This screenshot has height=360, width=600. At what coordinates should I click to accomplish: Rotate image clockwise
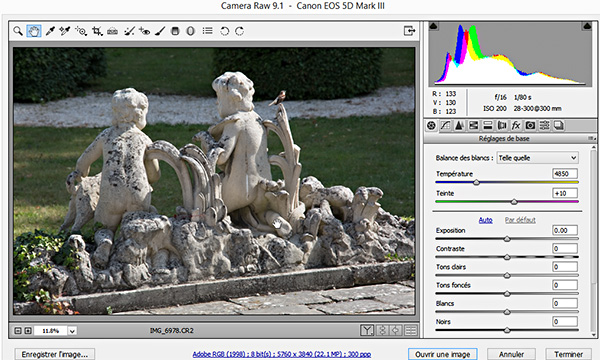tap(240, 31)
